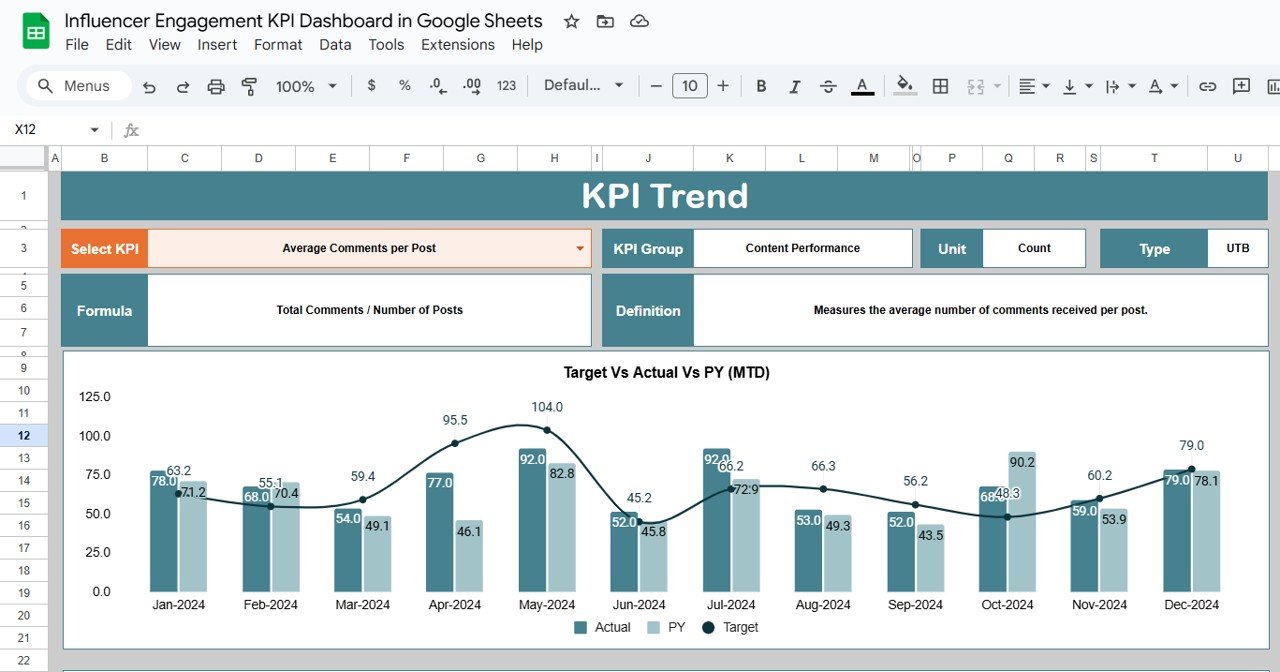Click the Print icon
The image size is (1280, 672).
coord(216,86)
